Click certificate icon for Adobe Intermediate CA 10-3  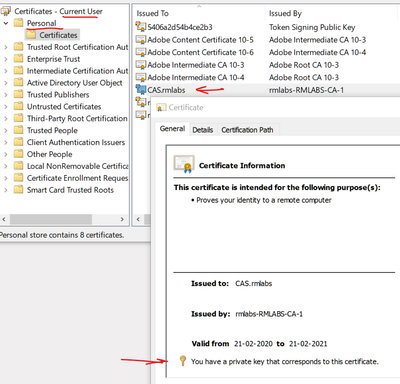click(x=141, y=65)
